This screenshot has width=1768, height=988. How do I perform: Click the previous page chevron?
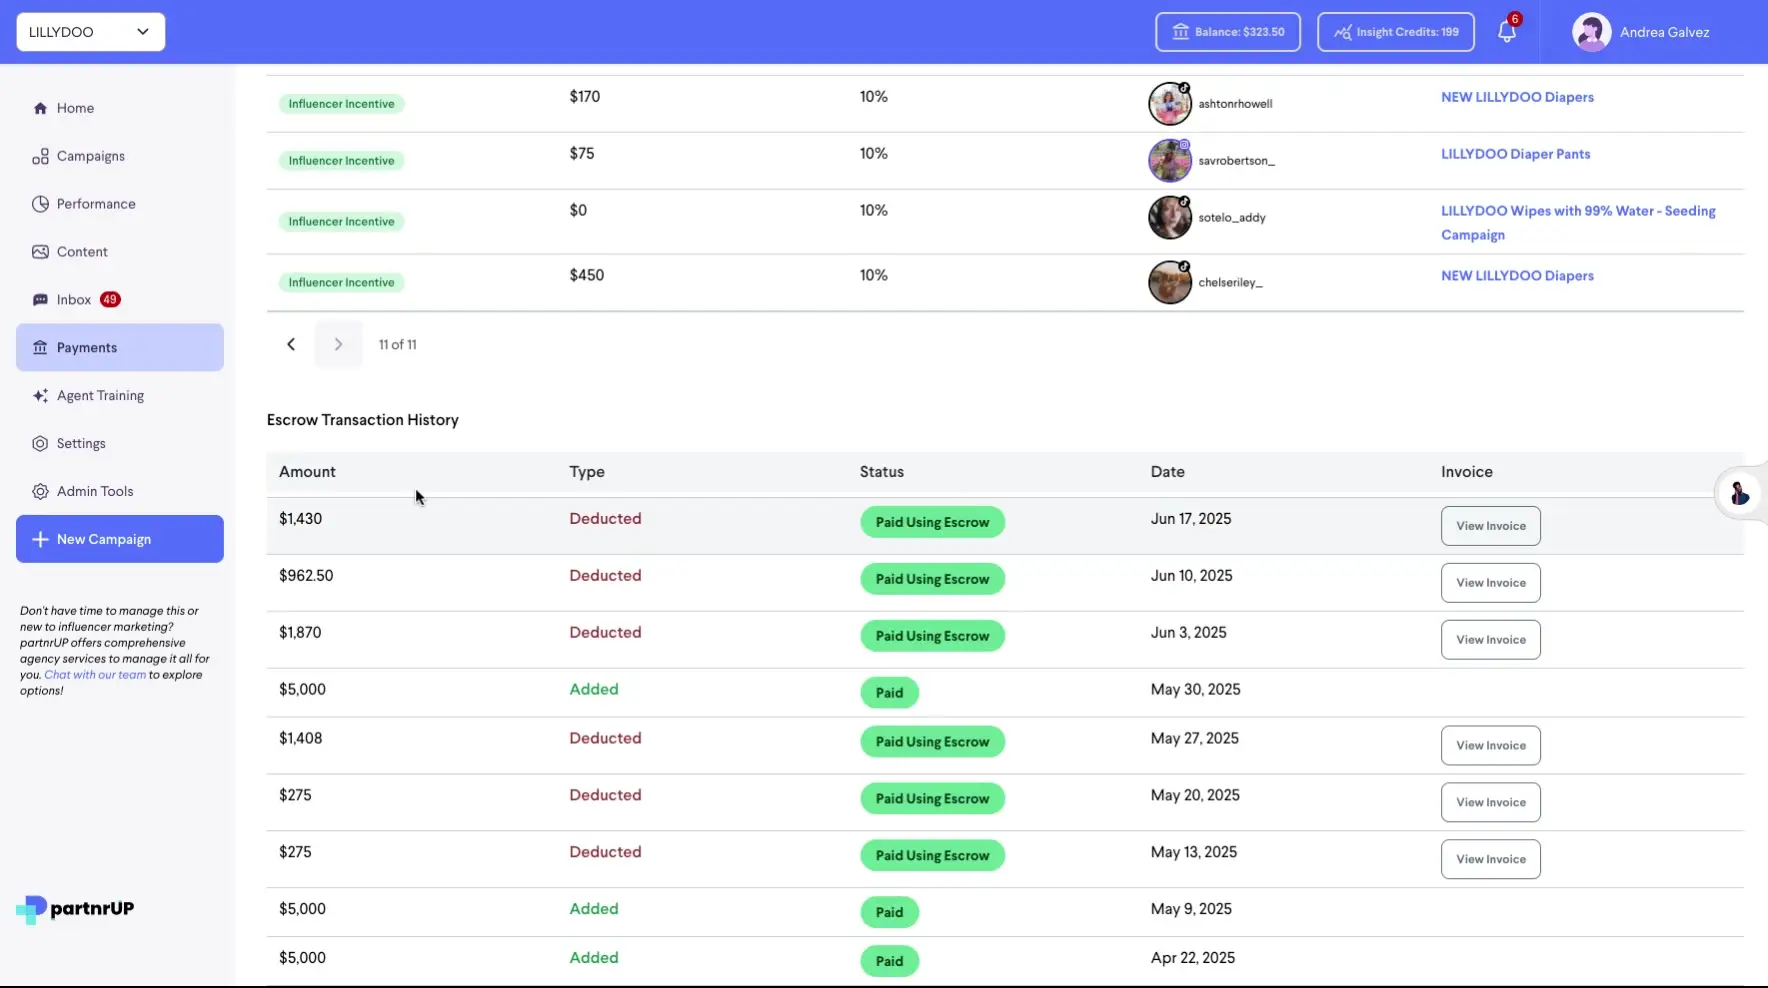290,344
